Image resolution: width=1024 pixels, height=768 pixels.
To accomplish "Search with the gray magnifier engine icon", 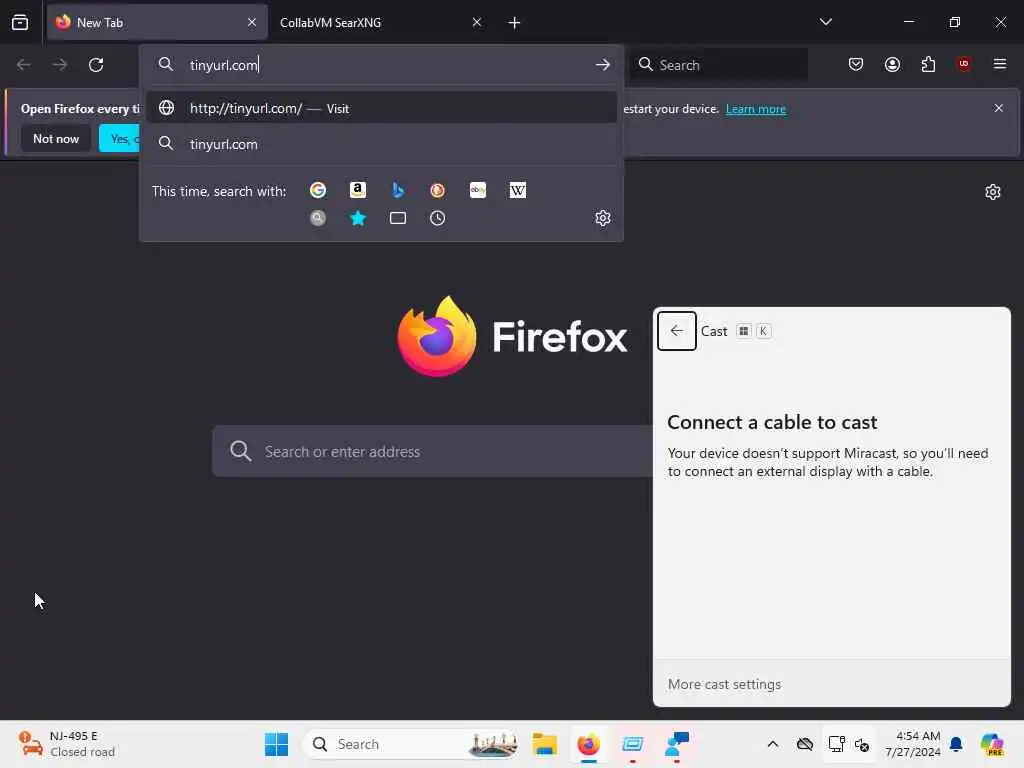I will [x=317, y=218].
